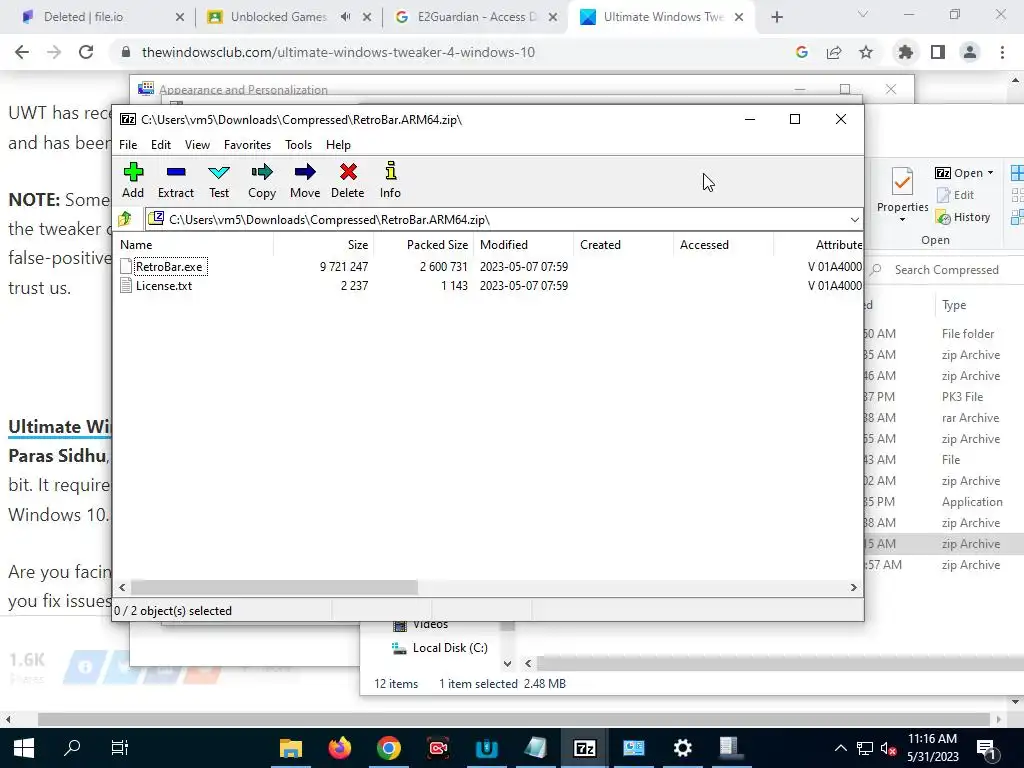The width and height of the screenshot is (1024, 768).
Task: Open the Help menu
Action: (x=338, y=145)
